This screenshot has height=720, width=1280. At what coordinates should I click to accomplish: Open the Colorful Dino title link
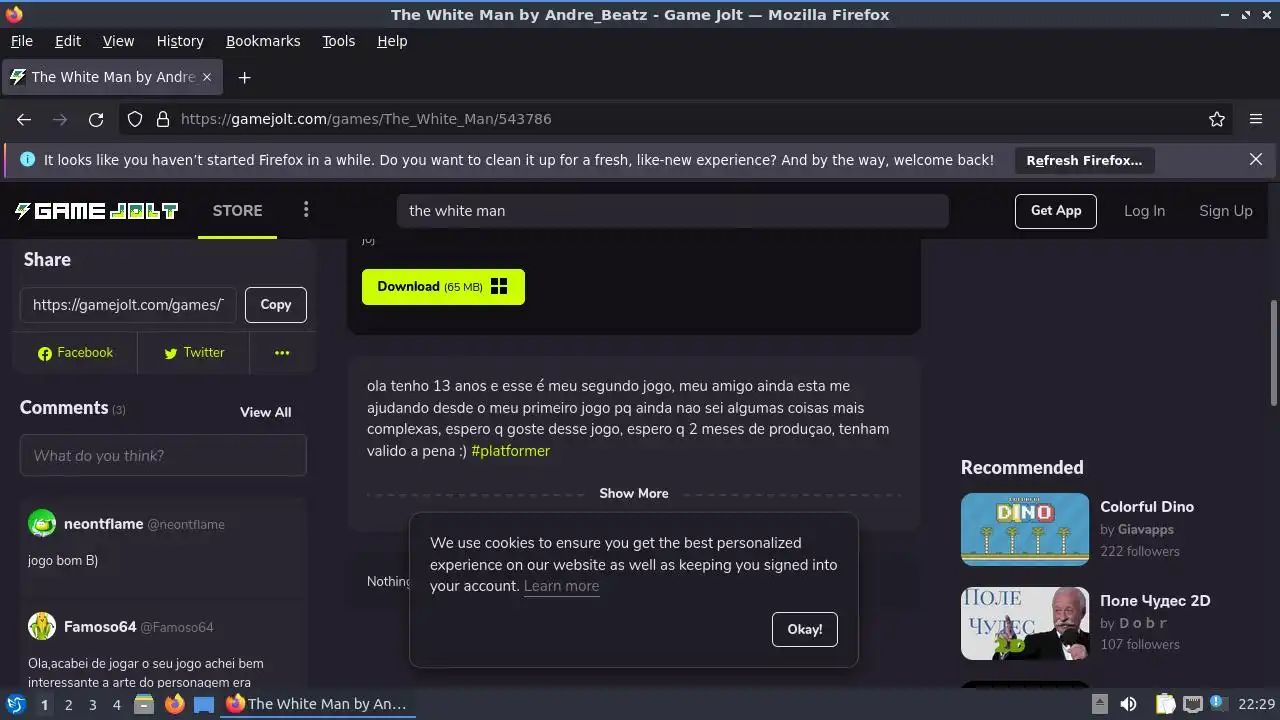point(1147,507)
